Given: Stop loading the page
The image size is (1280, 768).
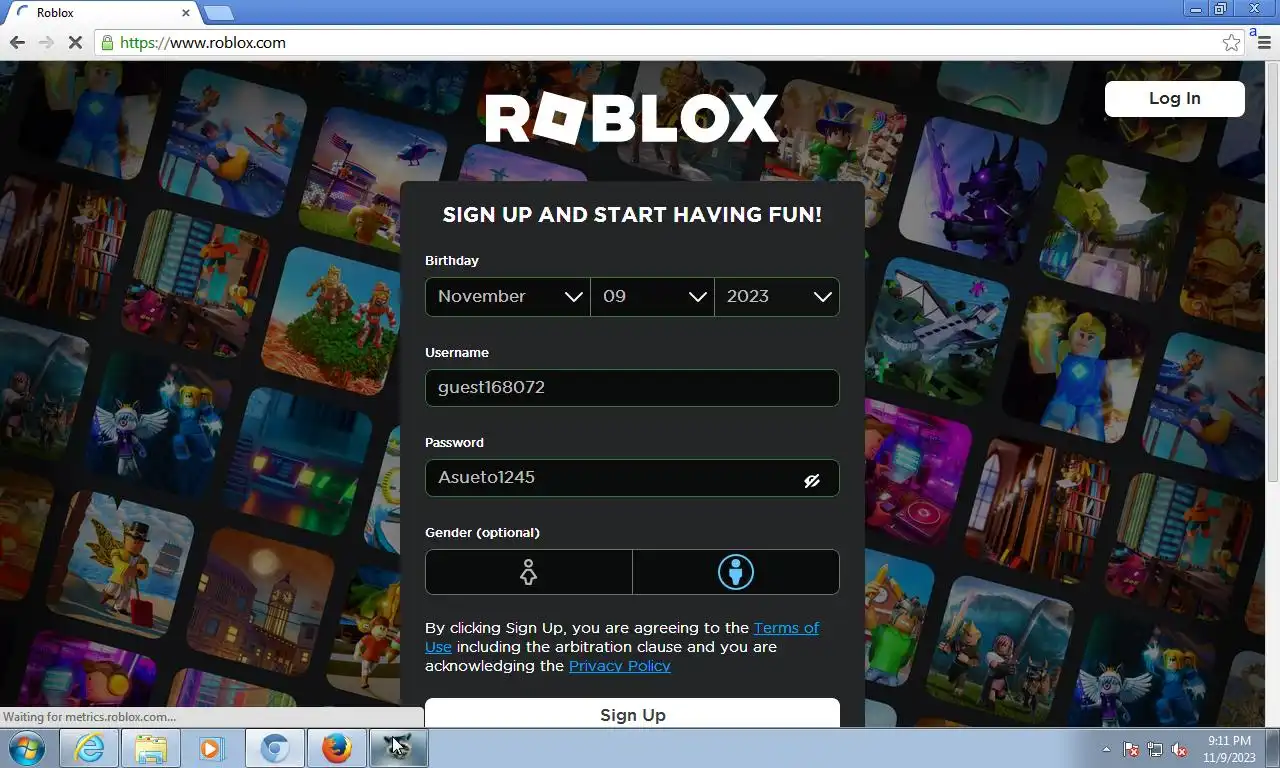Looking at the screenshot, I should [75, 42].
